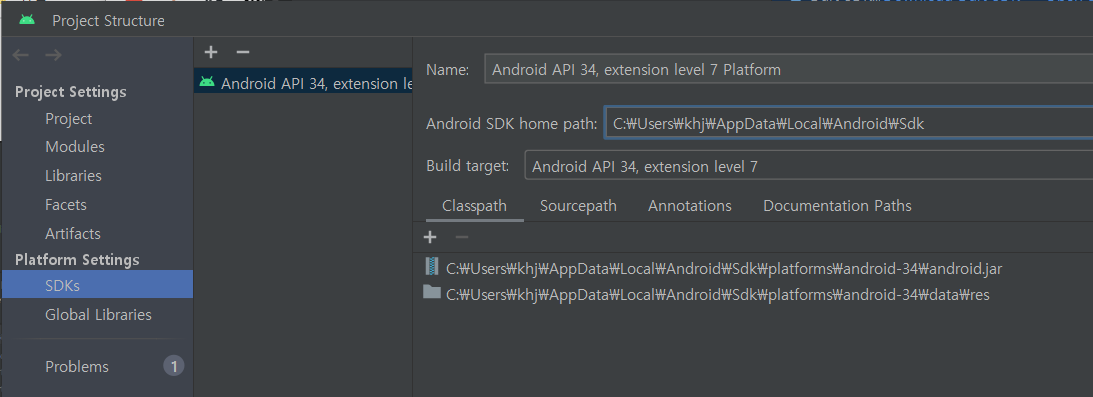This screenshot has height=397, width=1093.
Task: Switch to the Sourcepath tab
Action: pyautogui.click(x=578, y=206)
